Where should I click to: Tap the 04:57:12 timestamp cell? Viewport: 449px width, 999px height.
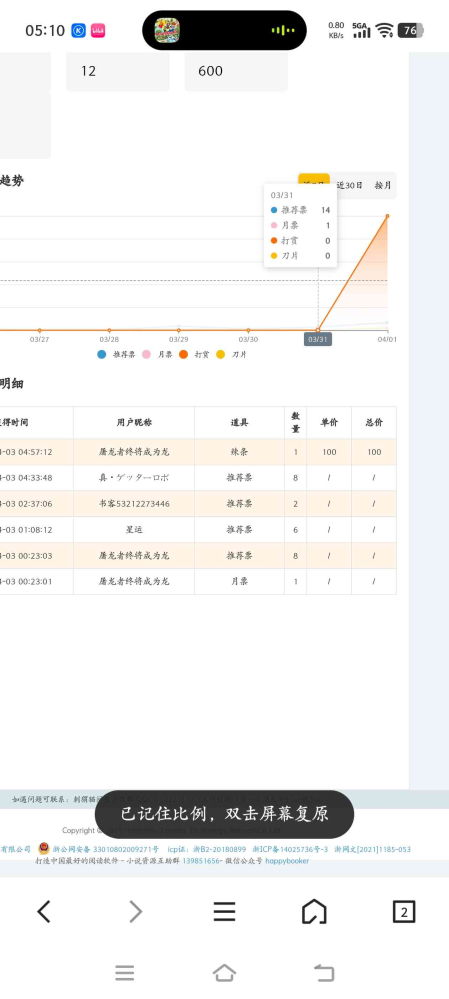click(36, 452)
